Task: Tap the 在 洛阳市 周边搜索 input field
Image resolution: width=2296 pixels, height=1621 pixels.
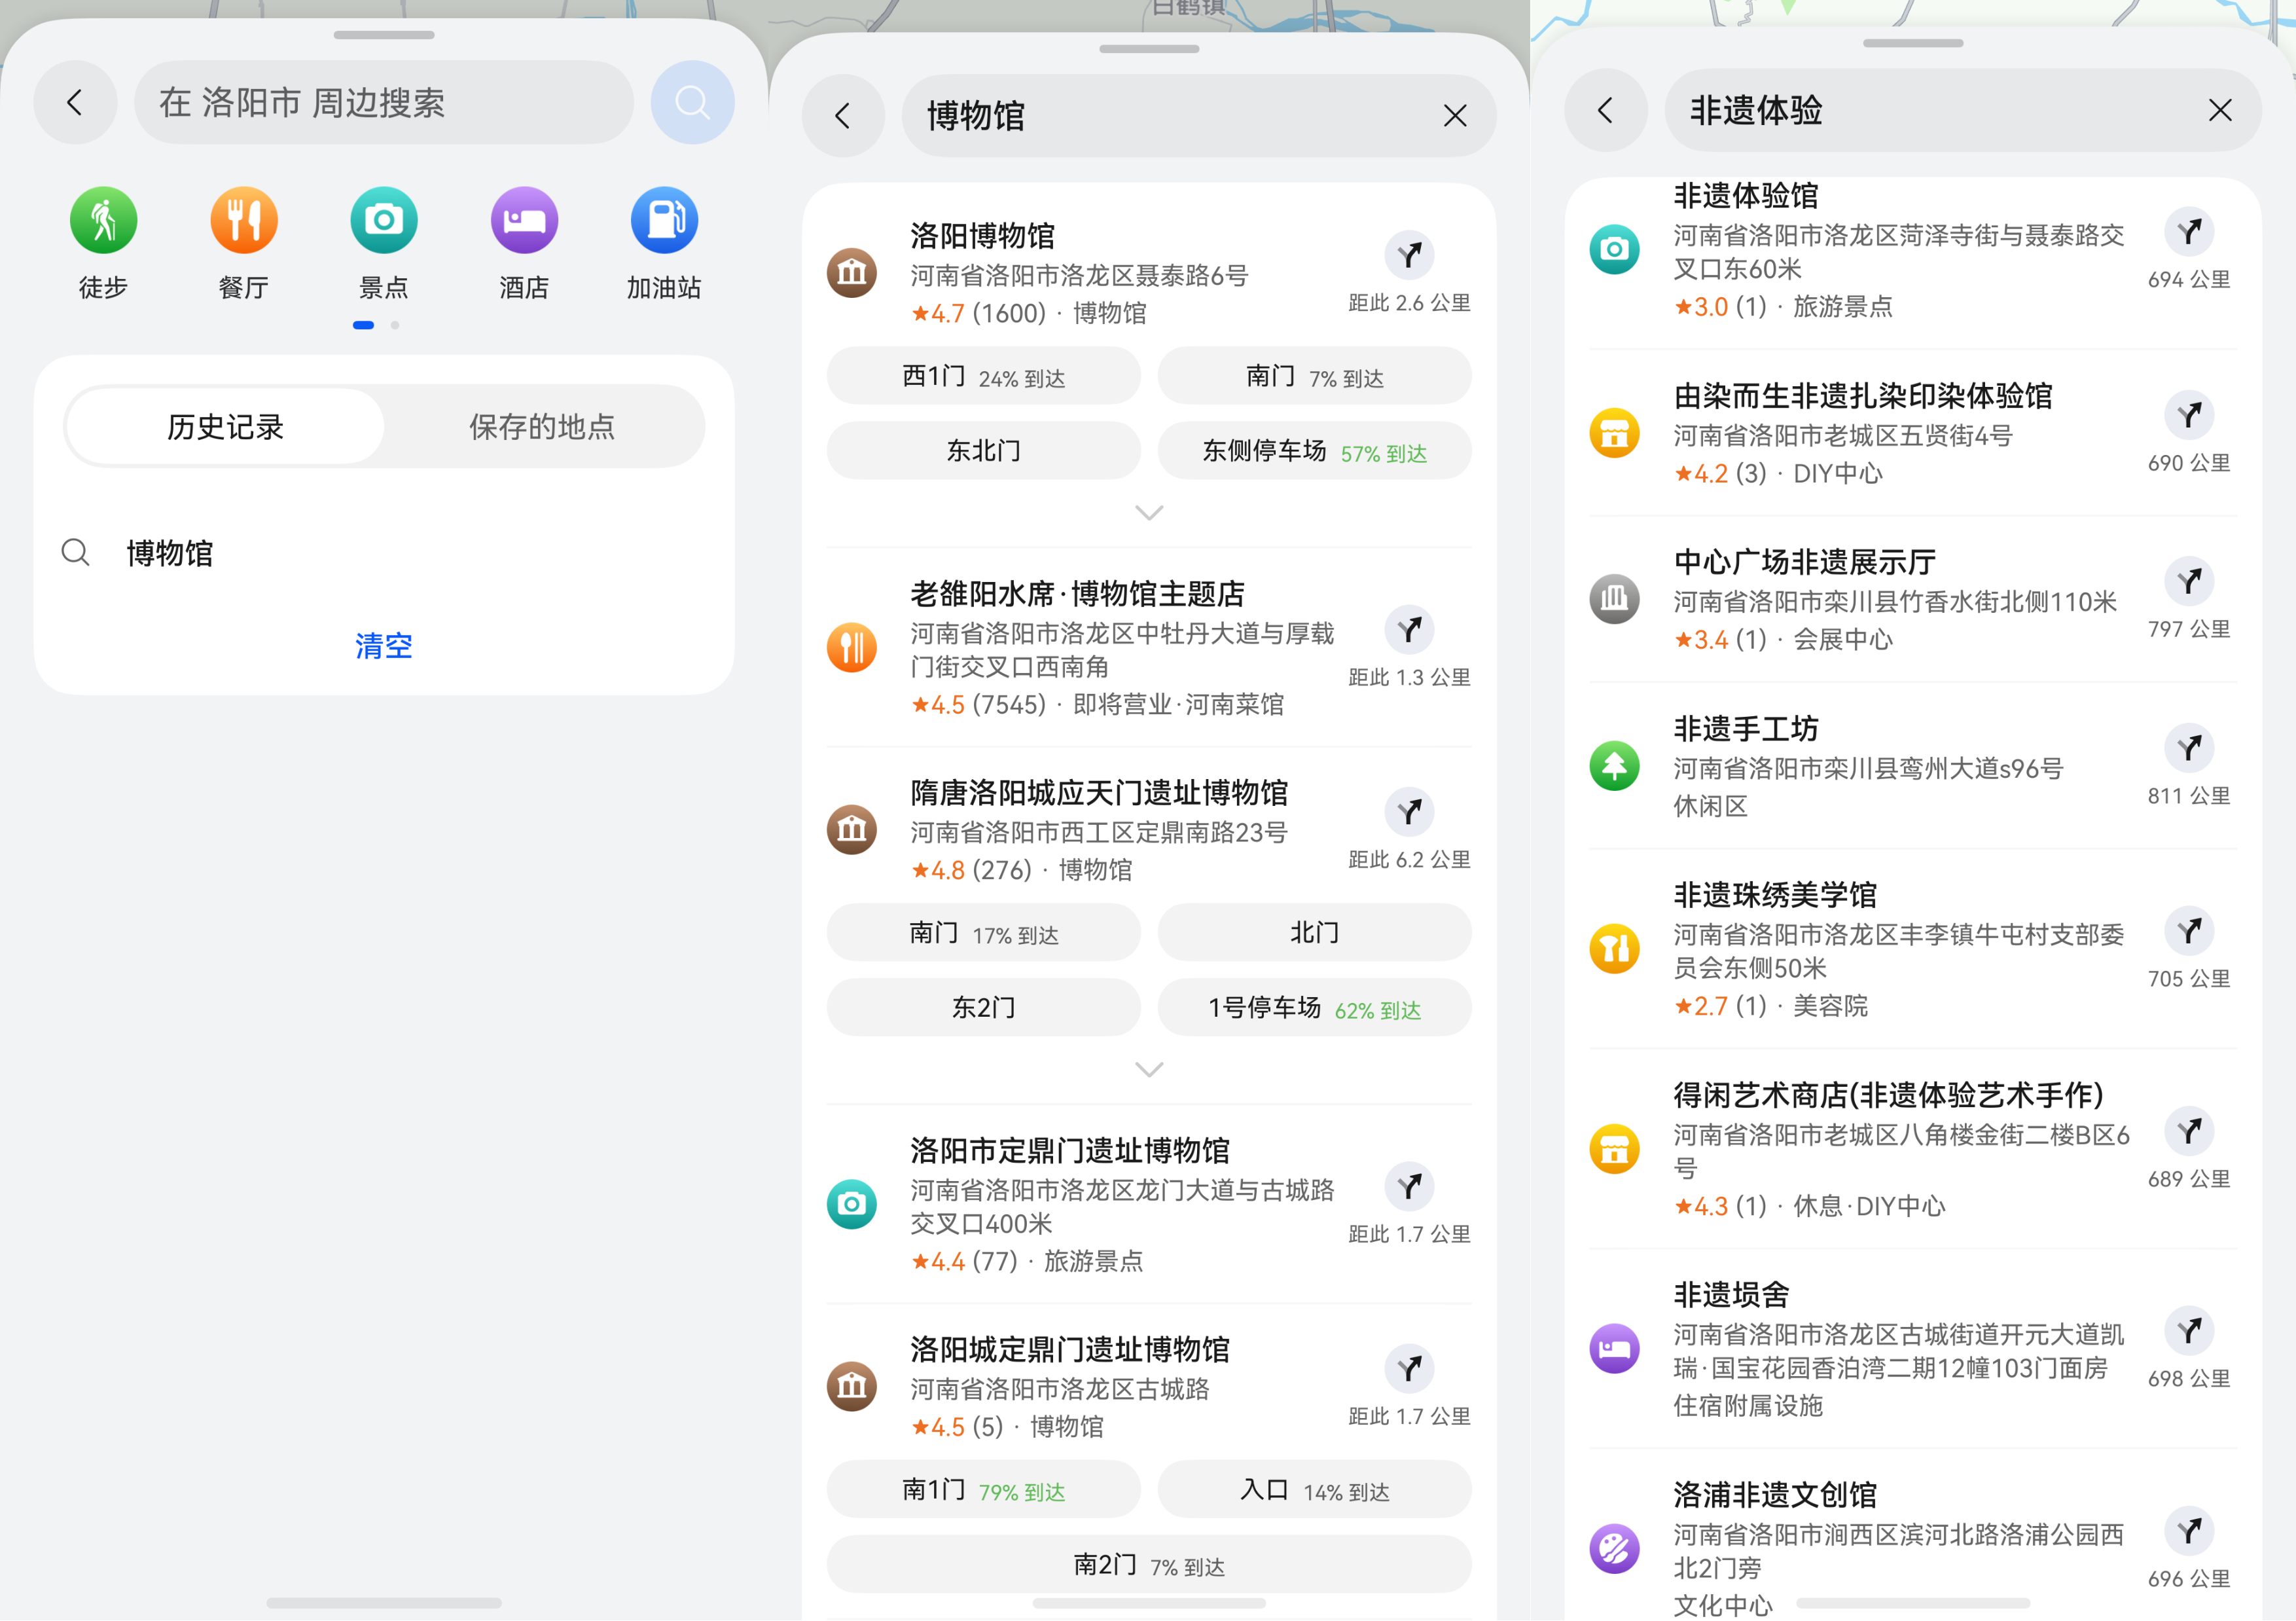Action: 384,102
